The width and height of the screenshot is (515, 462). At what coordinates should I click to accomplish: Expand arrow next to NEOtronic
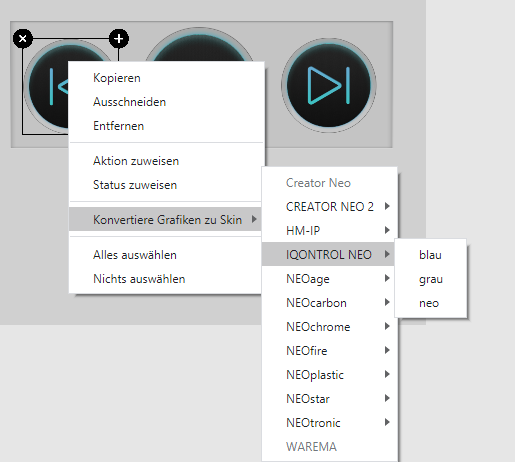click(x=387, y=422)
